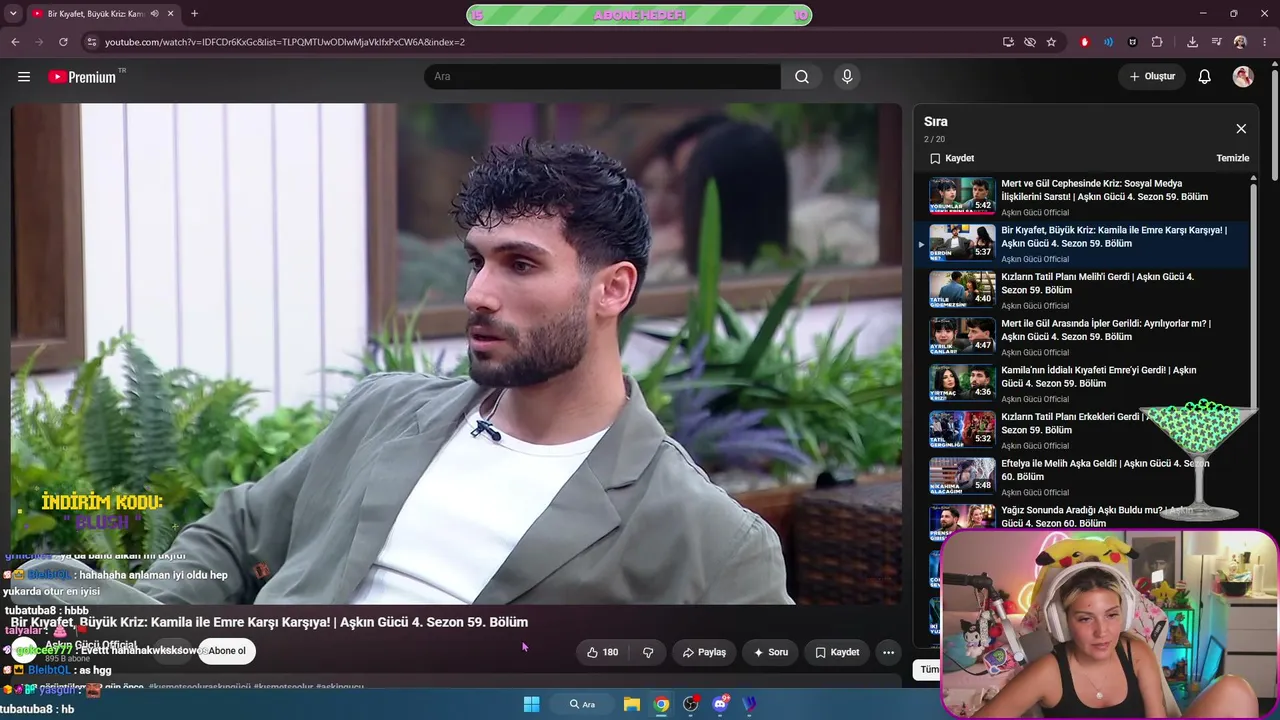
Task: Save the queue using Kaydet in Sıra panel
Action: coord(952,158)
